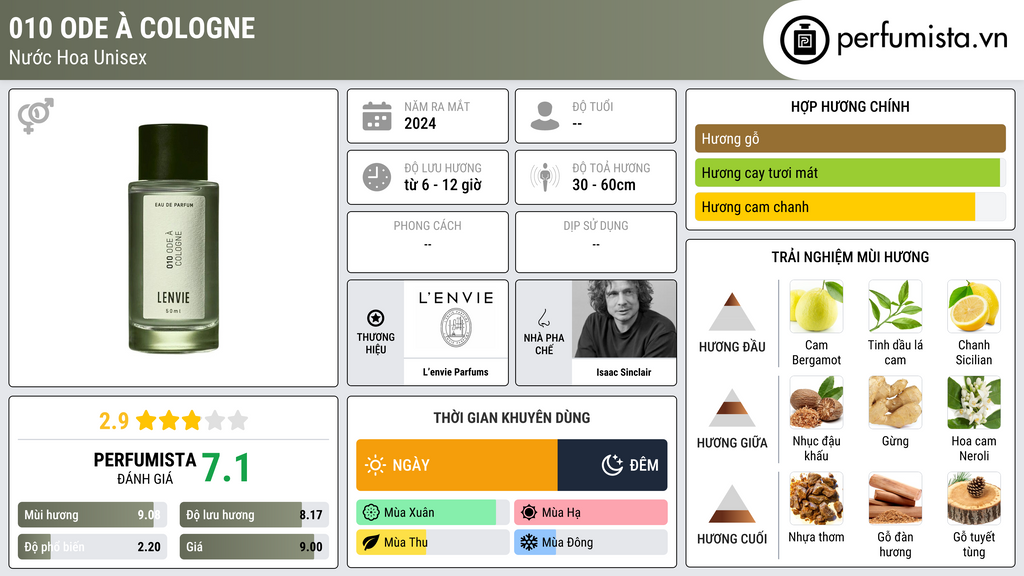Open the Isaac Sinclair perfumer link
Image resolution: width=1024 pixels, height=576 pixels.
pos(624,372)
